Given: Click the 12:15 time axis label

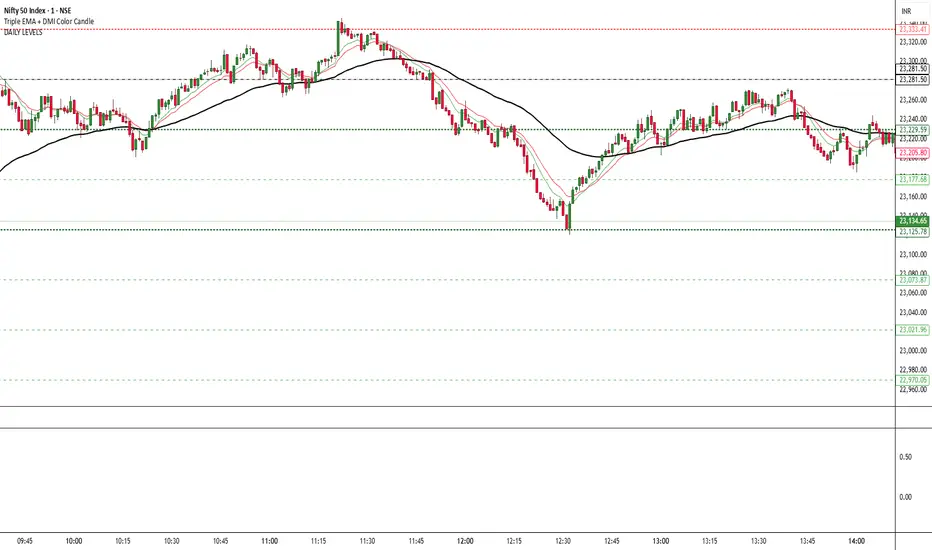Looking at the screenshot, I should point(514,541).
